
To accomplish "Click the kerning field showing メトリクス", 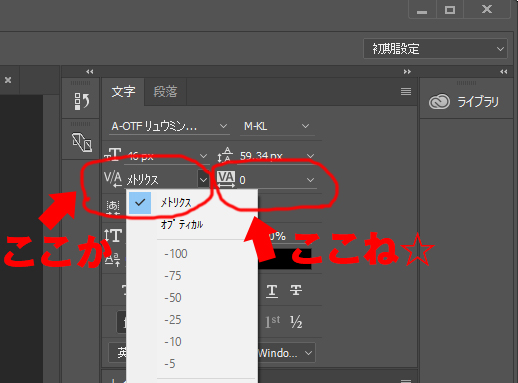I will click(161, 180).
